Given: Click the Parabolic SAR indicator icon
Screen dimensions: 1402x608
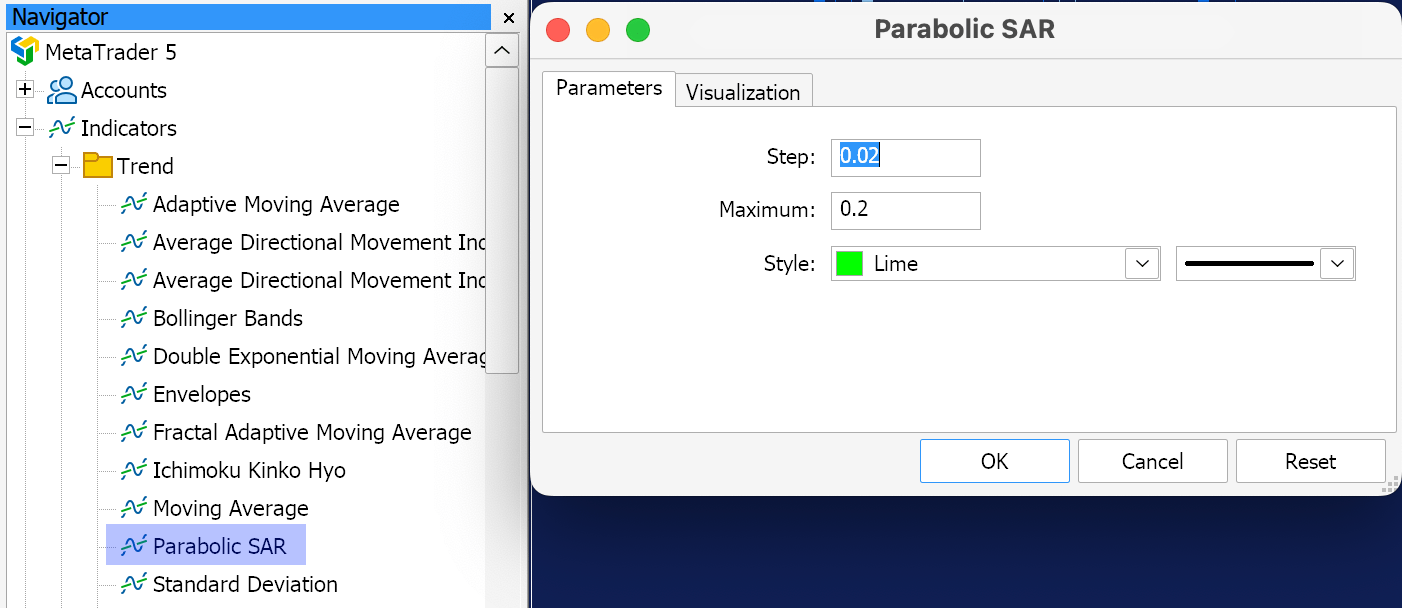Looking at the screenshot, I should 134,546.
